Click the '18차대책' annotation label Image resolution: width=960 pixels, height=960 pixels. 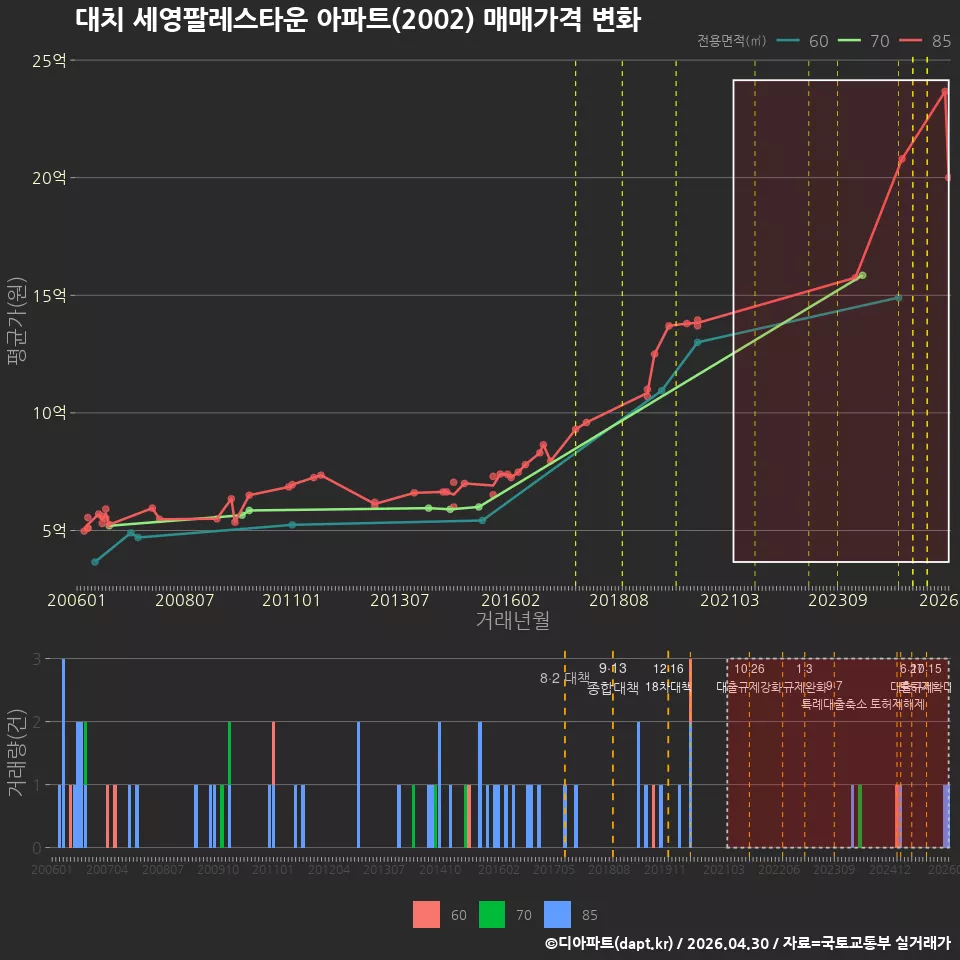(x=668, y=686)
